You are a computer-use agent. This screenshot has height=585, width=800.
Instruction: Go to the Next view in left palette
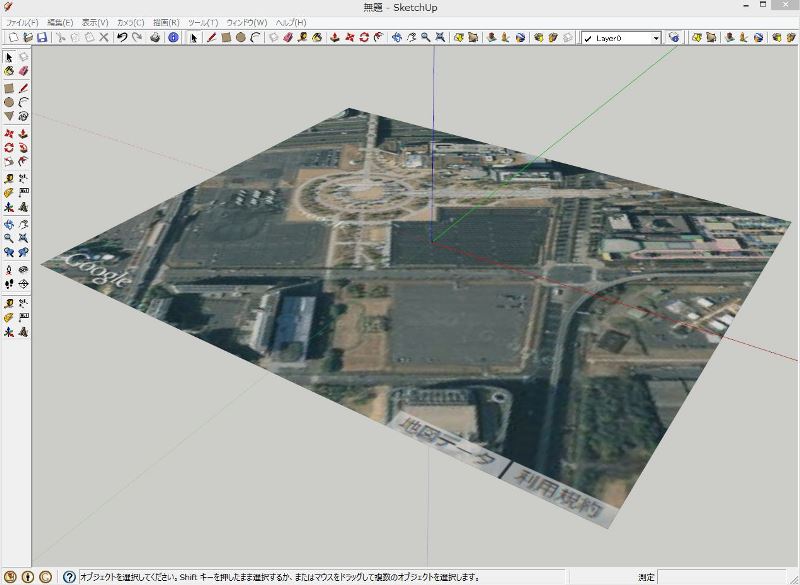coord(23,252)
